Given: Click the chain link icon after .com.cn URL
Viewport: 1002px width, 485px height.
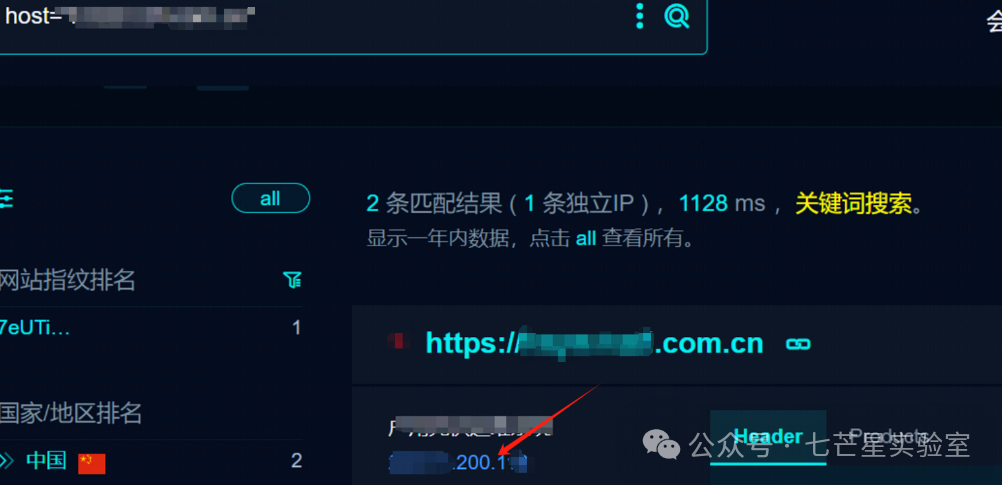Looking at the screenshot, I should [x=798, y=344].
